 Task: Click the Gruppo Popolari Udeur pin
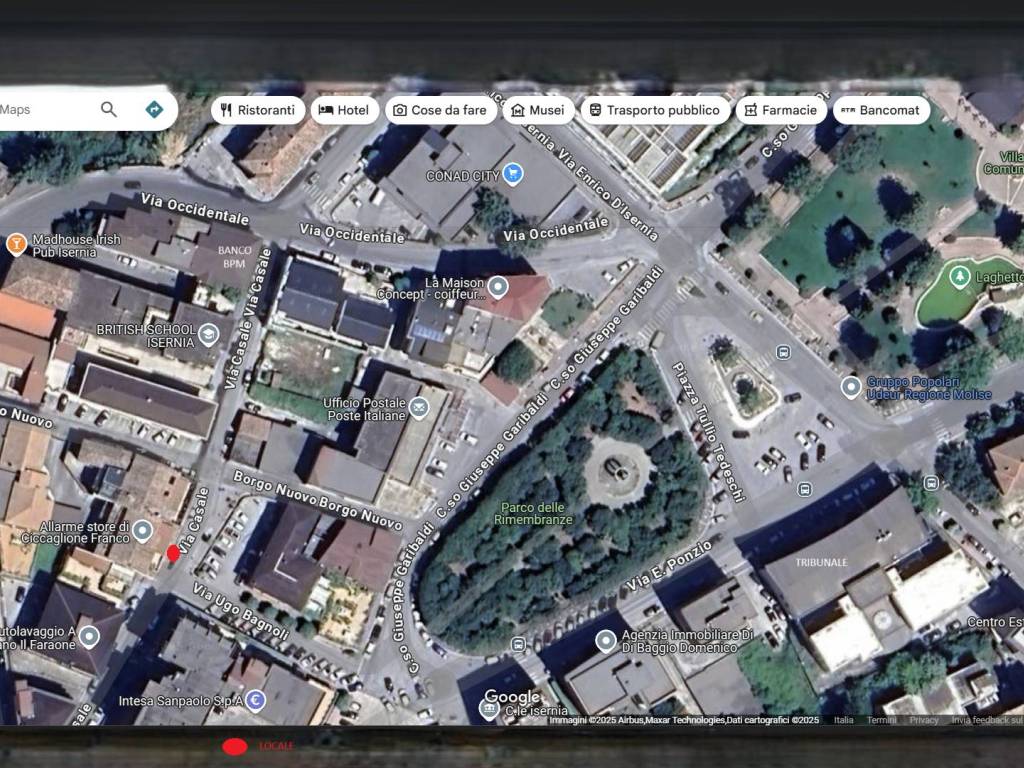point(851,386)
